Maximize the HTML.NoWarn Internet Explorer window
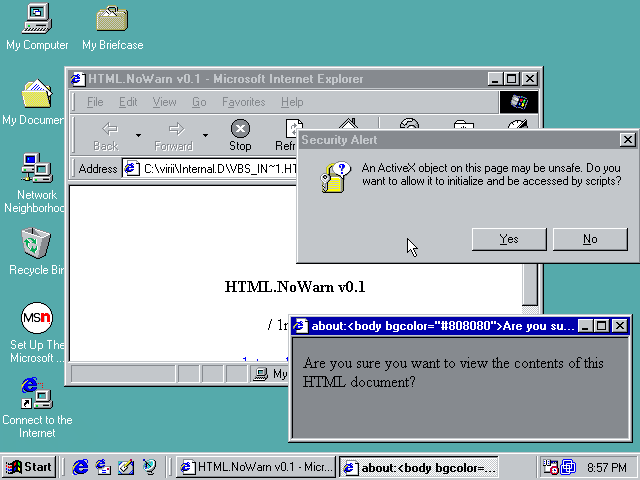 tap(511, 79)
